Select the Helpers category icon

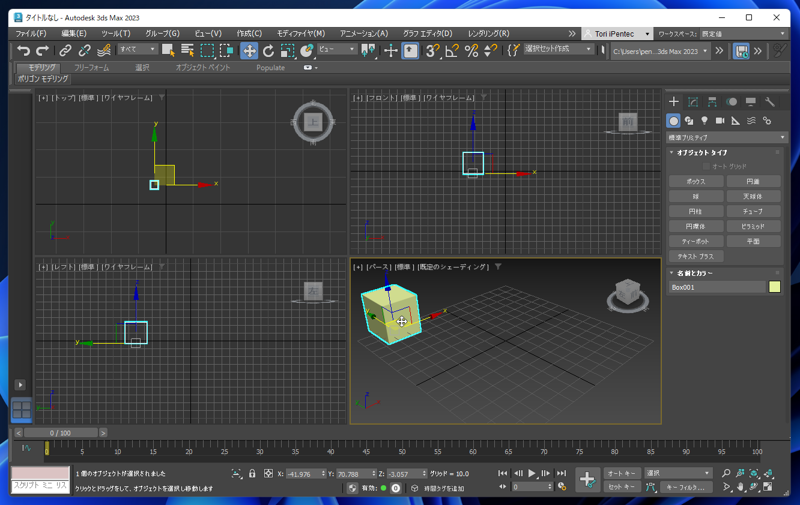735,120
